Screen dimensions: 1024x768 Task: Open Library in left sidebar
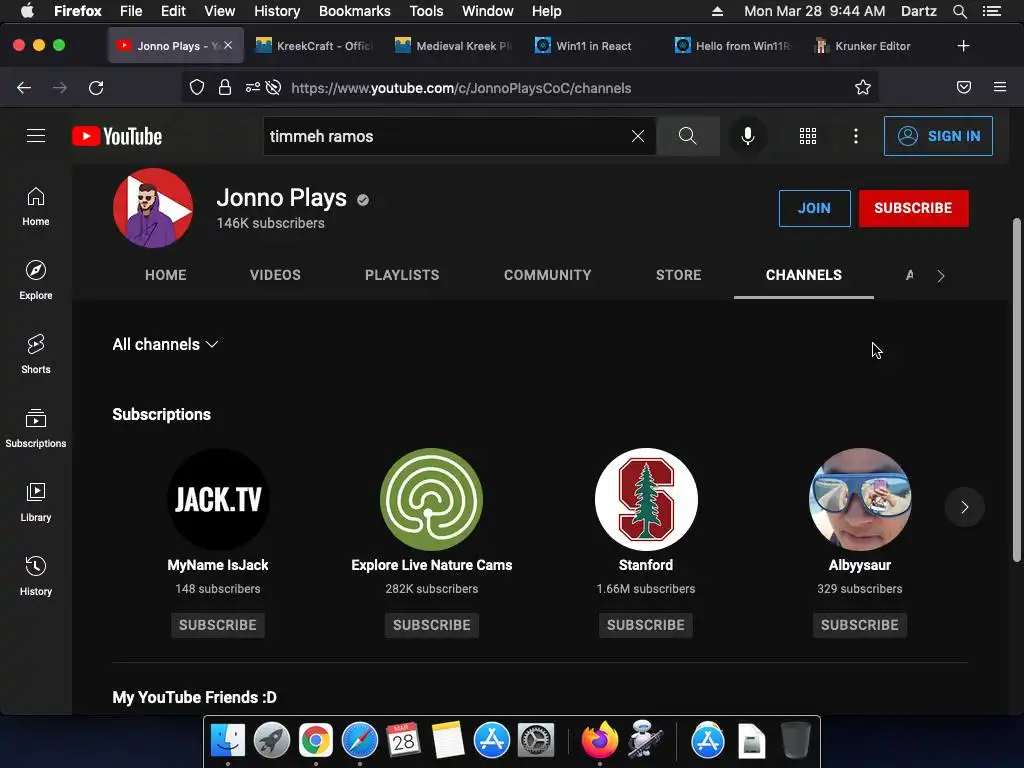[x=36, y=502]
